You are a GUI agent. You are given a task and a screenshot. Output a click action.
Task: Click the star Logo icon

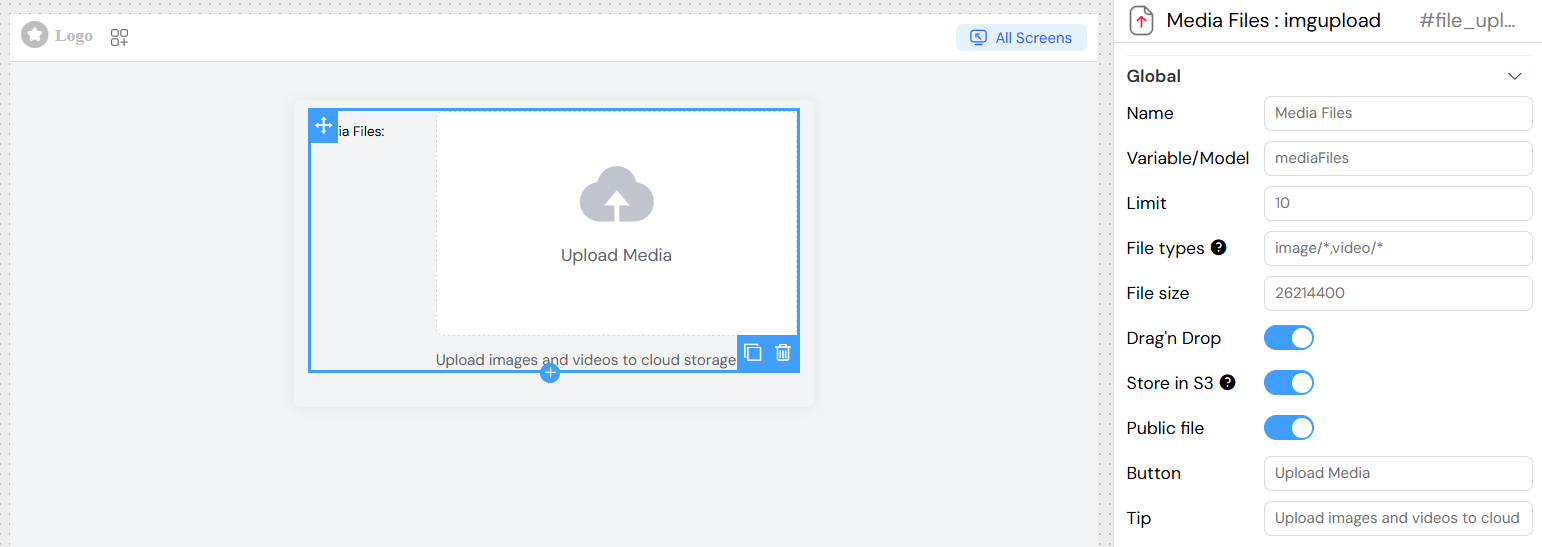click(x=35, y=36)
